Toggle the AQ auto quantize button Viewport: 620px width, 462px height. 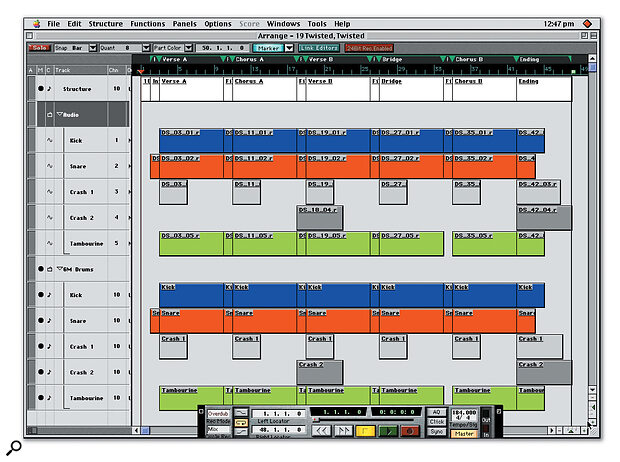[x=437, y=412]
